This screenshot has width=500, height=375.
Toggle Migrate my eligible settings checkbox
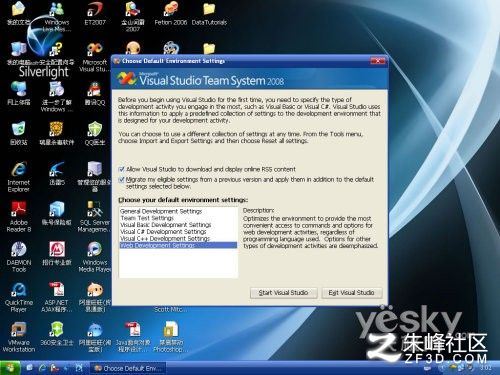122,180
